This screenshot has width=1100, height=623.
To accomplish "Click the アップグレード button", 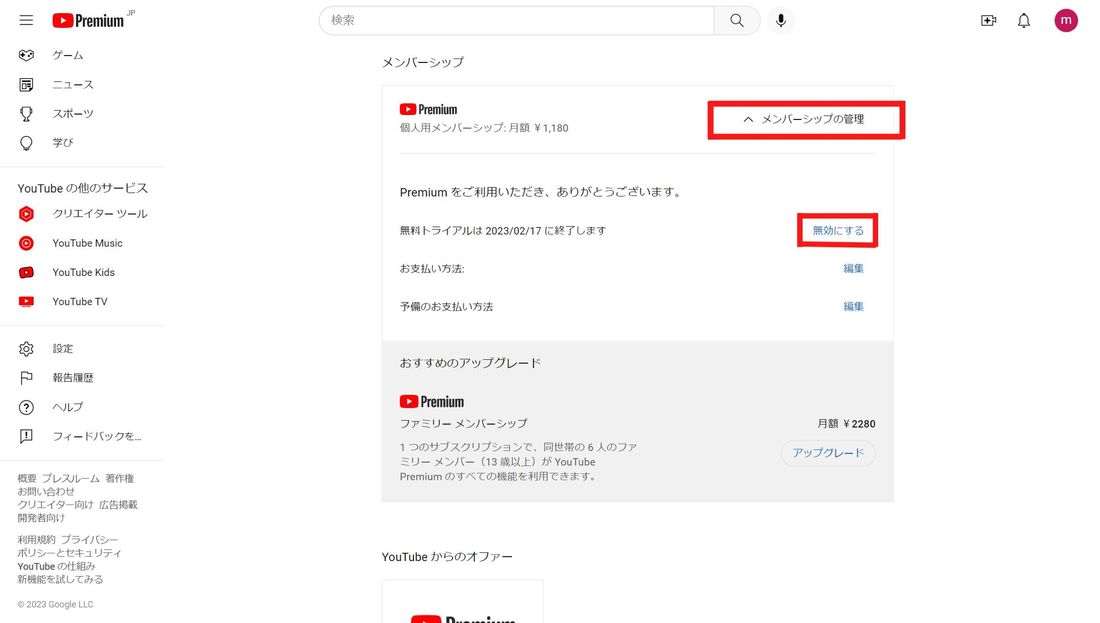I will (x=828, y=453).
